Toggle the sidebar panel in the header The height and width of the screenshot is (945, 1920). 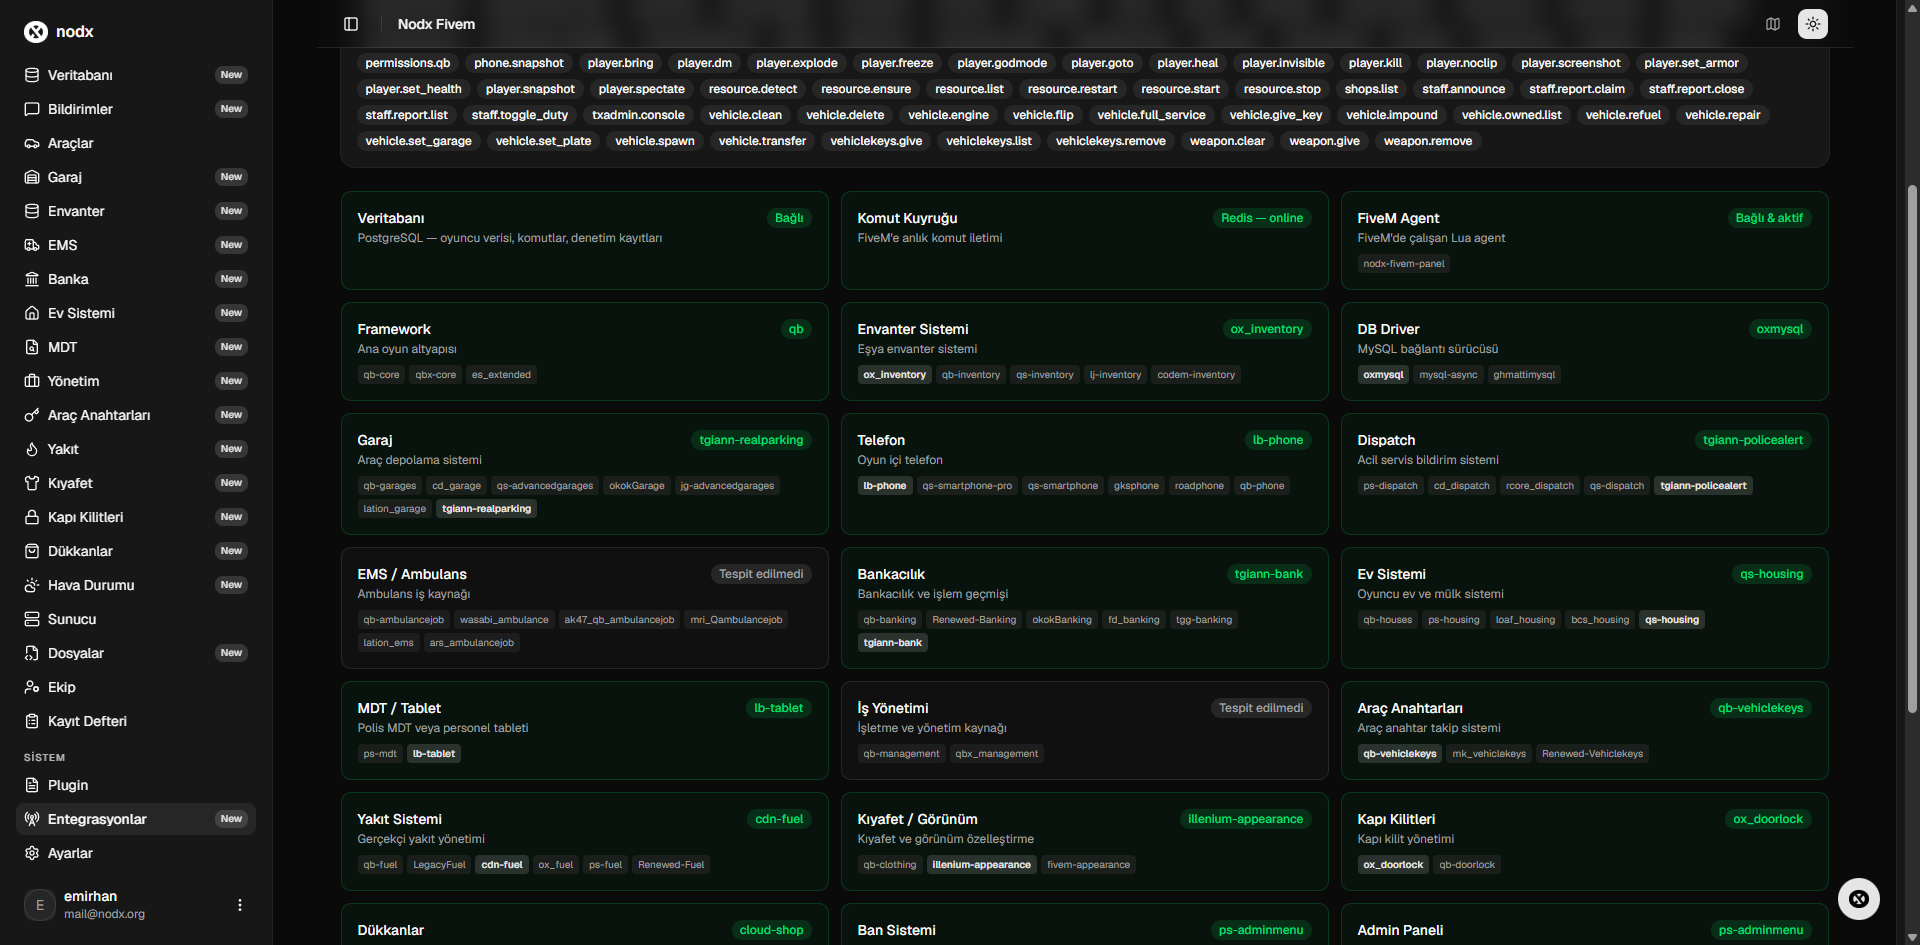tap(351, 24)
